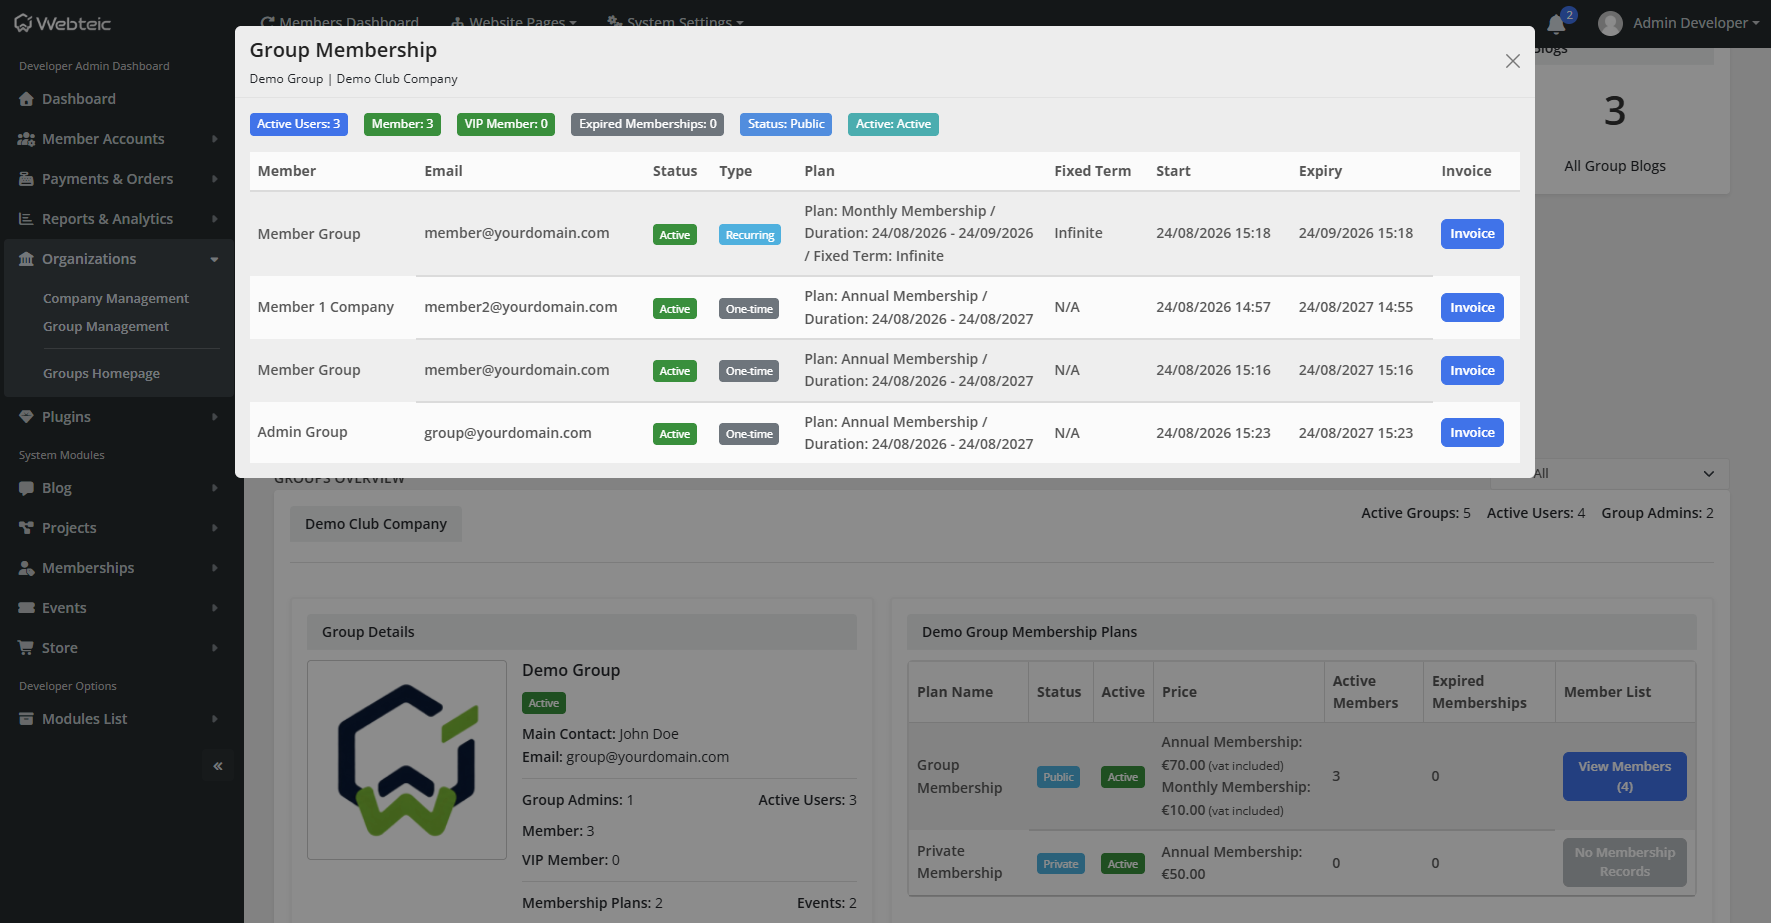Open Invoice for member2@yourdomain.com row
Screen dimensions: 1771x923
pos(1472,308)
